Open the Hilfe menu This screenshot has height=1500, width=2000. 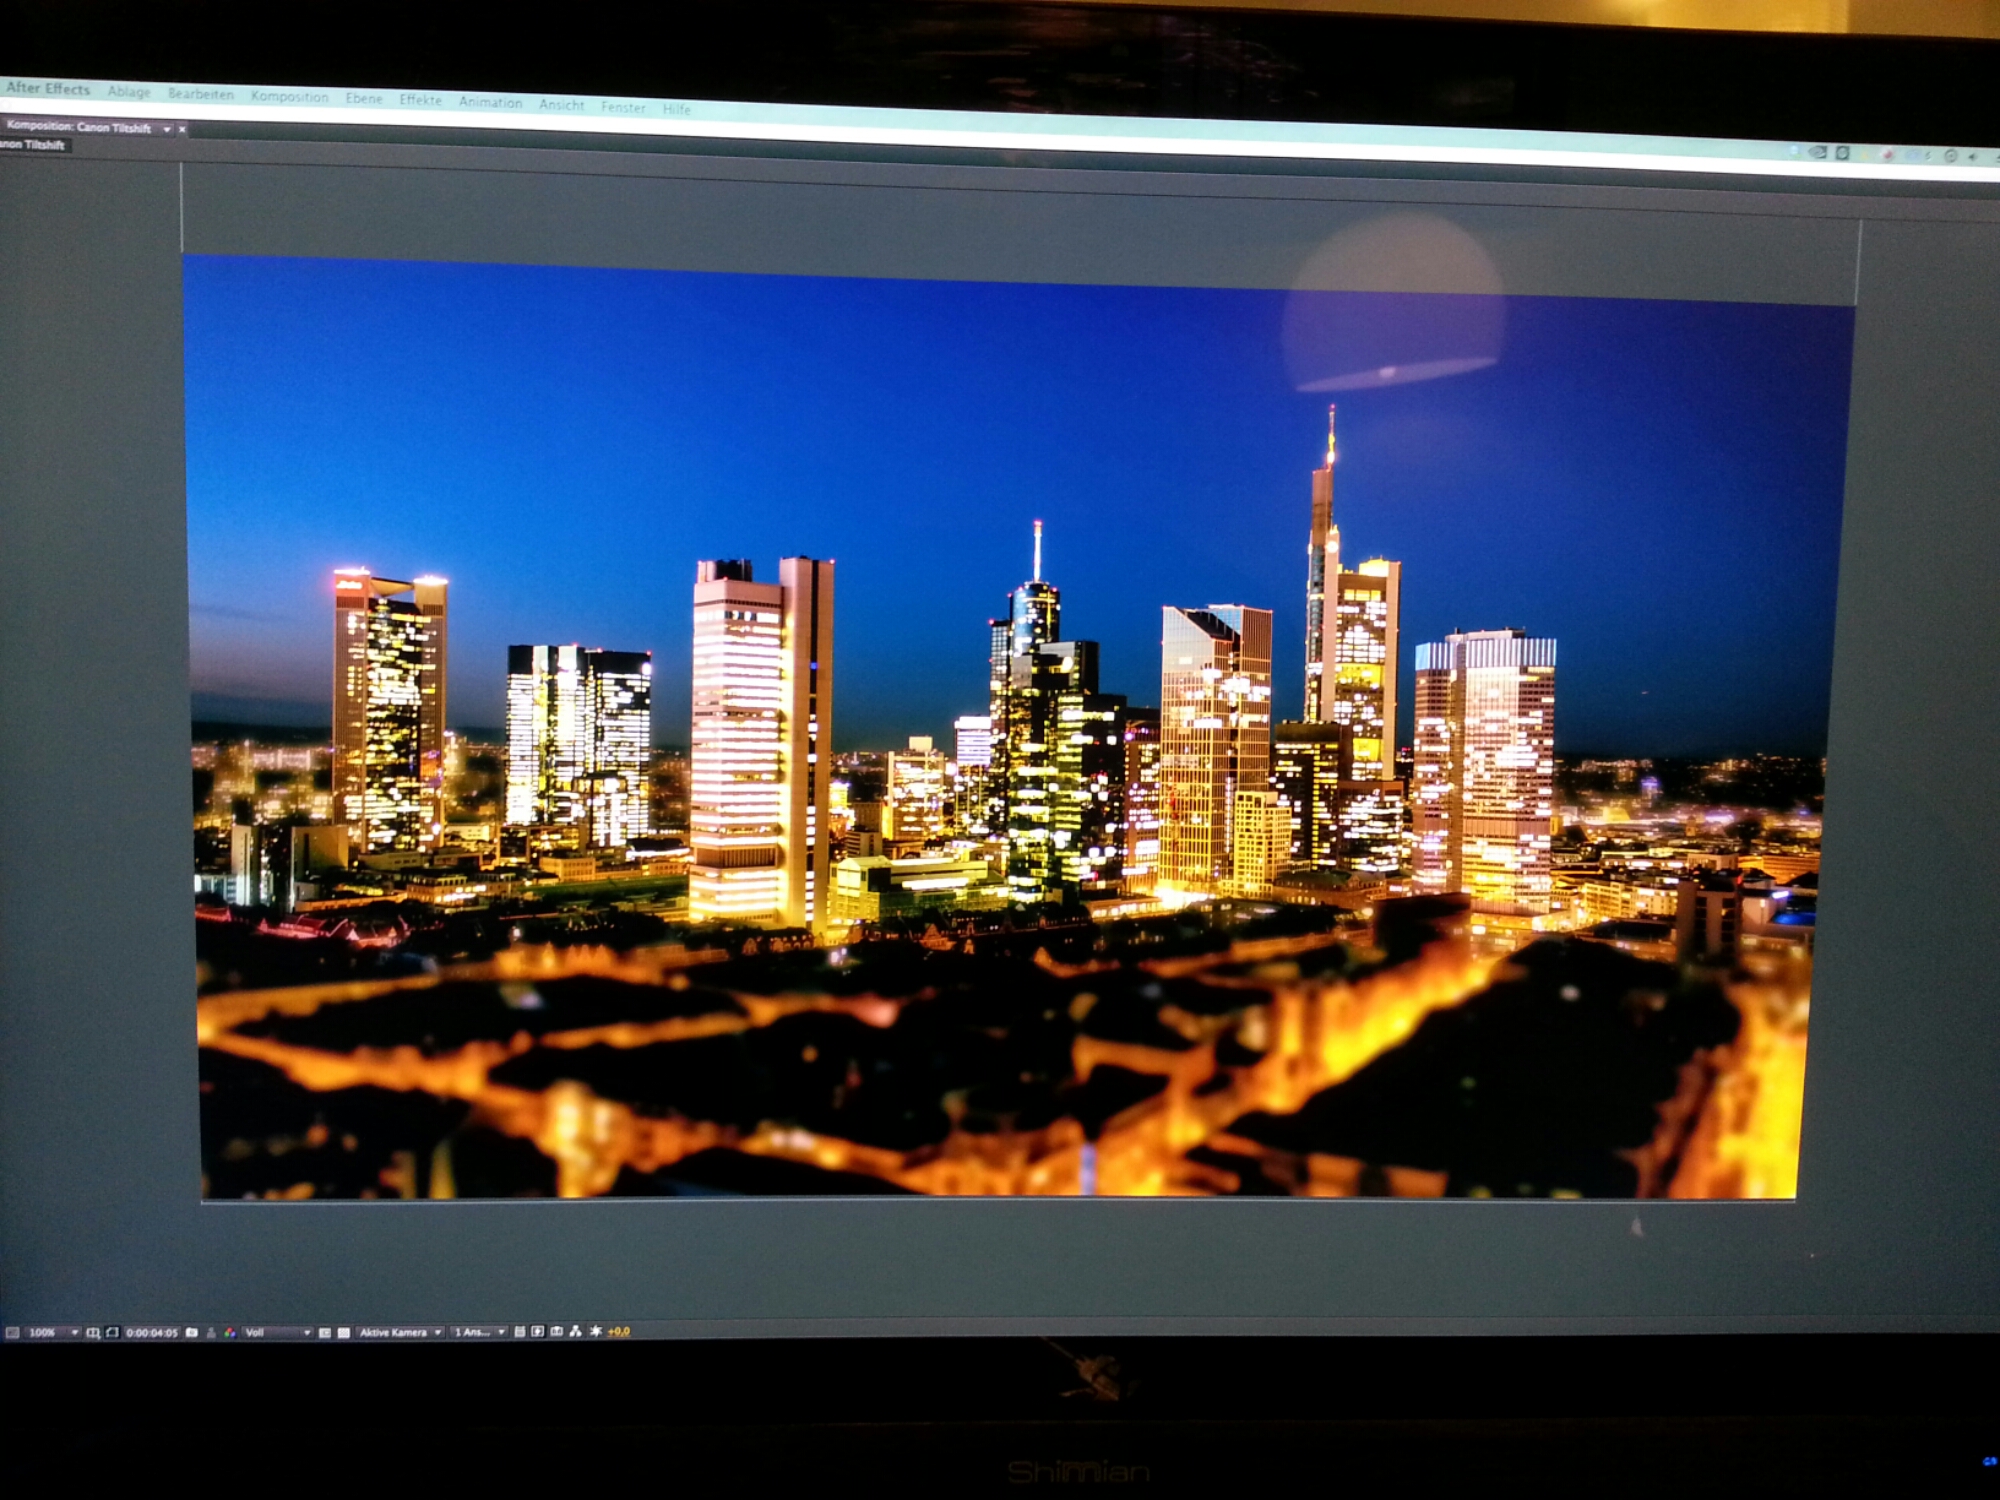(x=677, y=109)
